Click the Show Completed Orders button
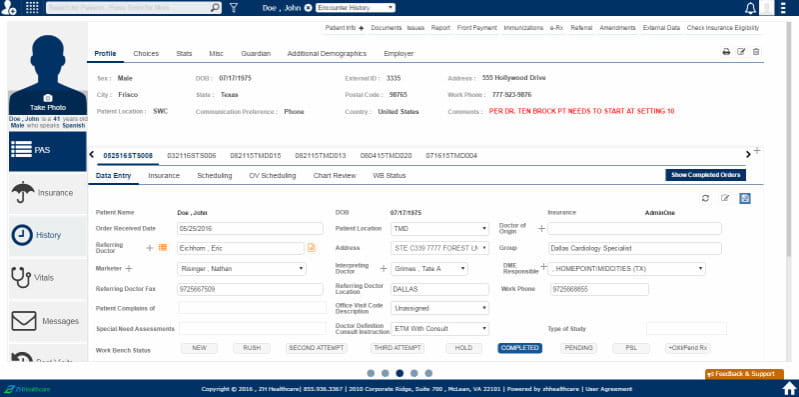 click(x=706, y=175)
